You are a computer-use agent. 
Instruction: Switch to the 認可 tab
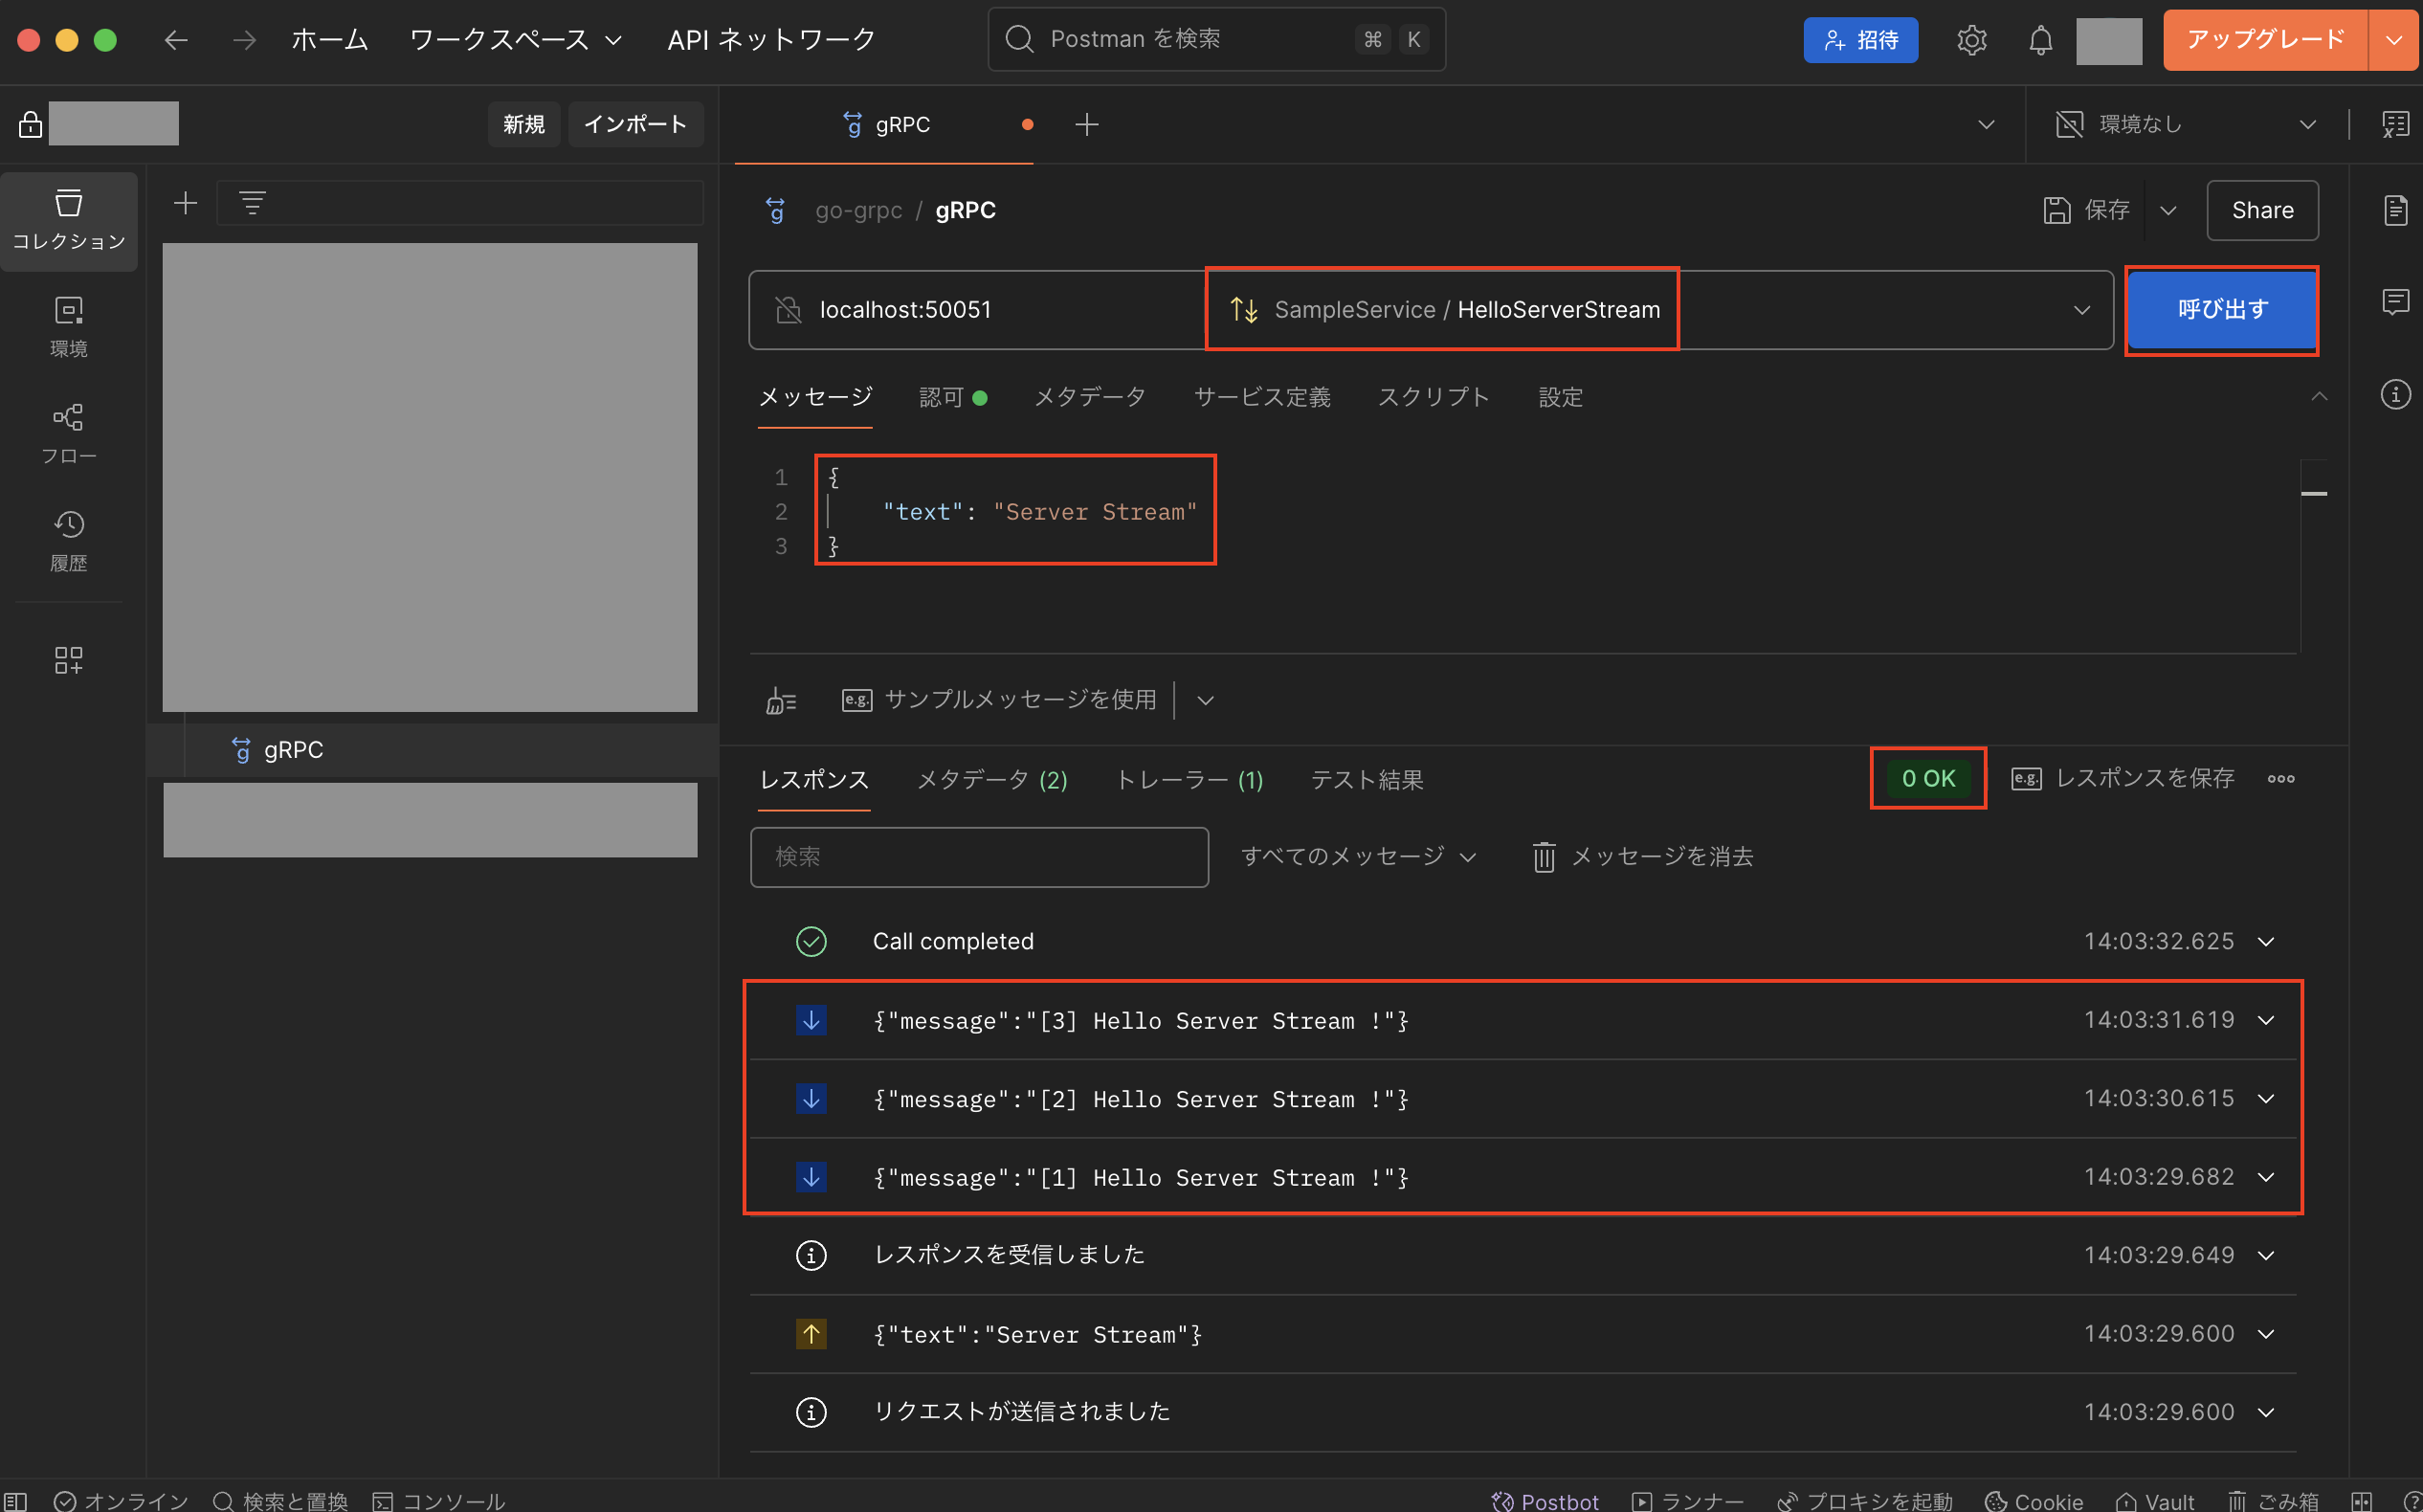[x=952, y=397]
